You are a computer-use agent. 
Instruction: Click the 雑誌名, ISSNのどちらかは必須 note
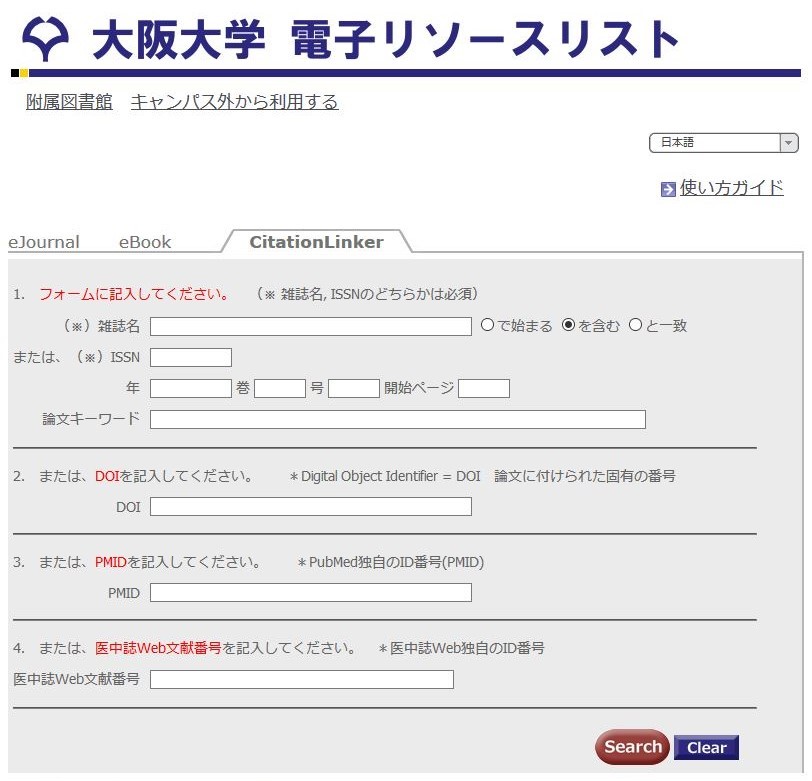(x=367, y=294)
